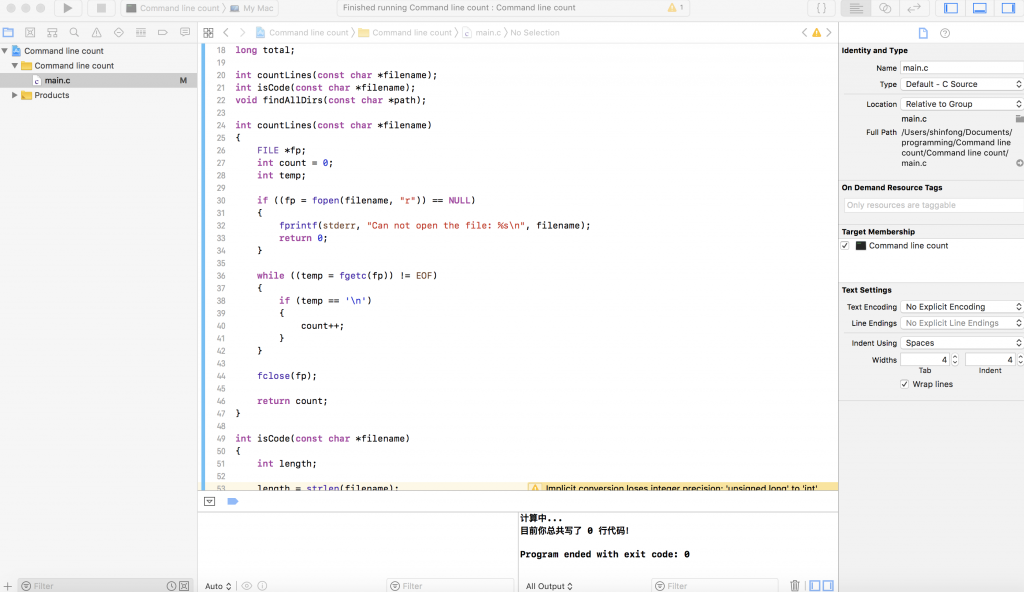Go back in editor history

(x=226, y=33)
